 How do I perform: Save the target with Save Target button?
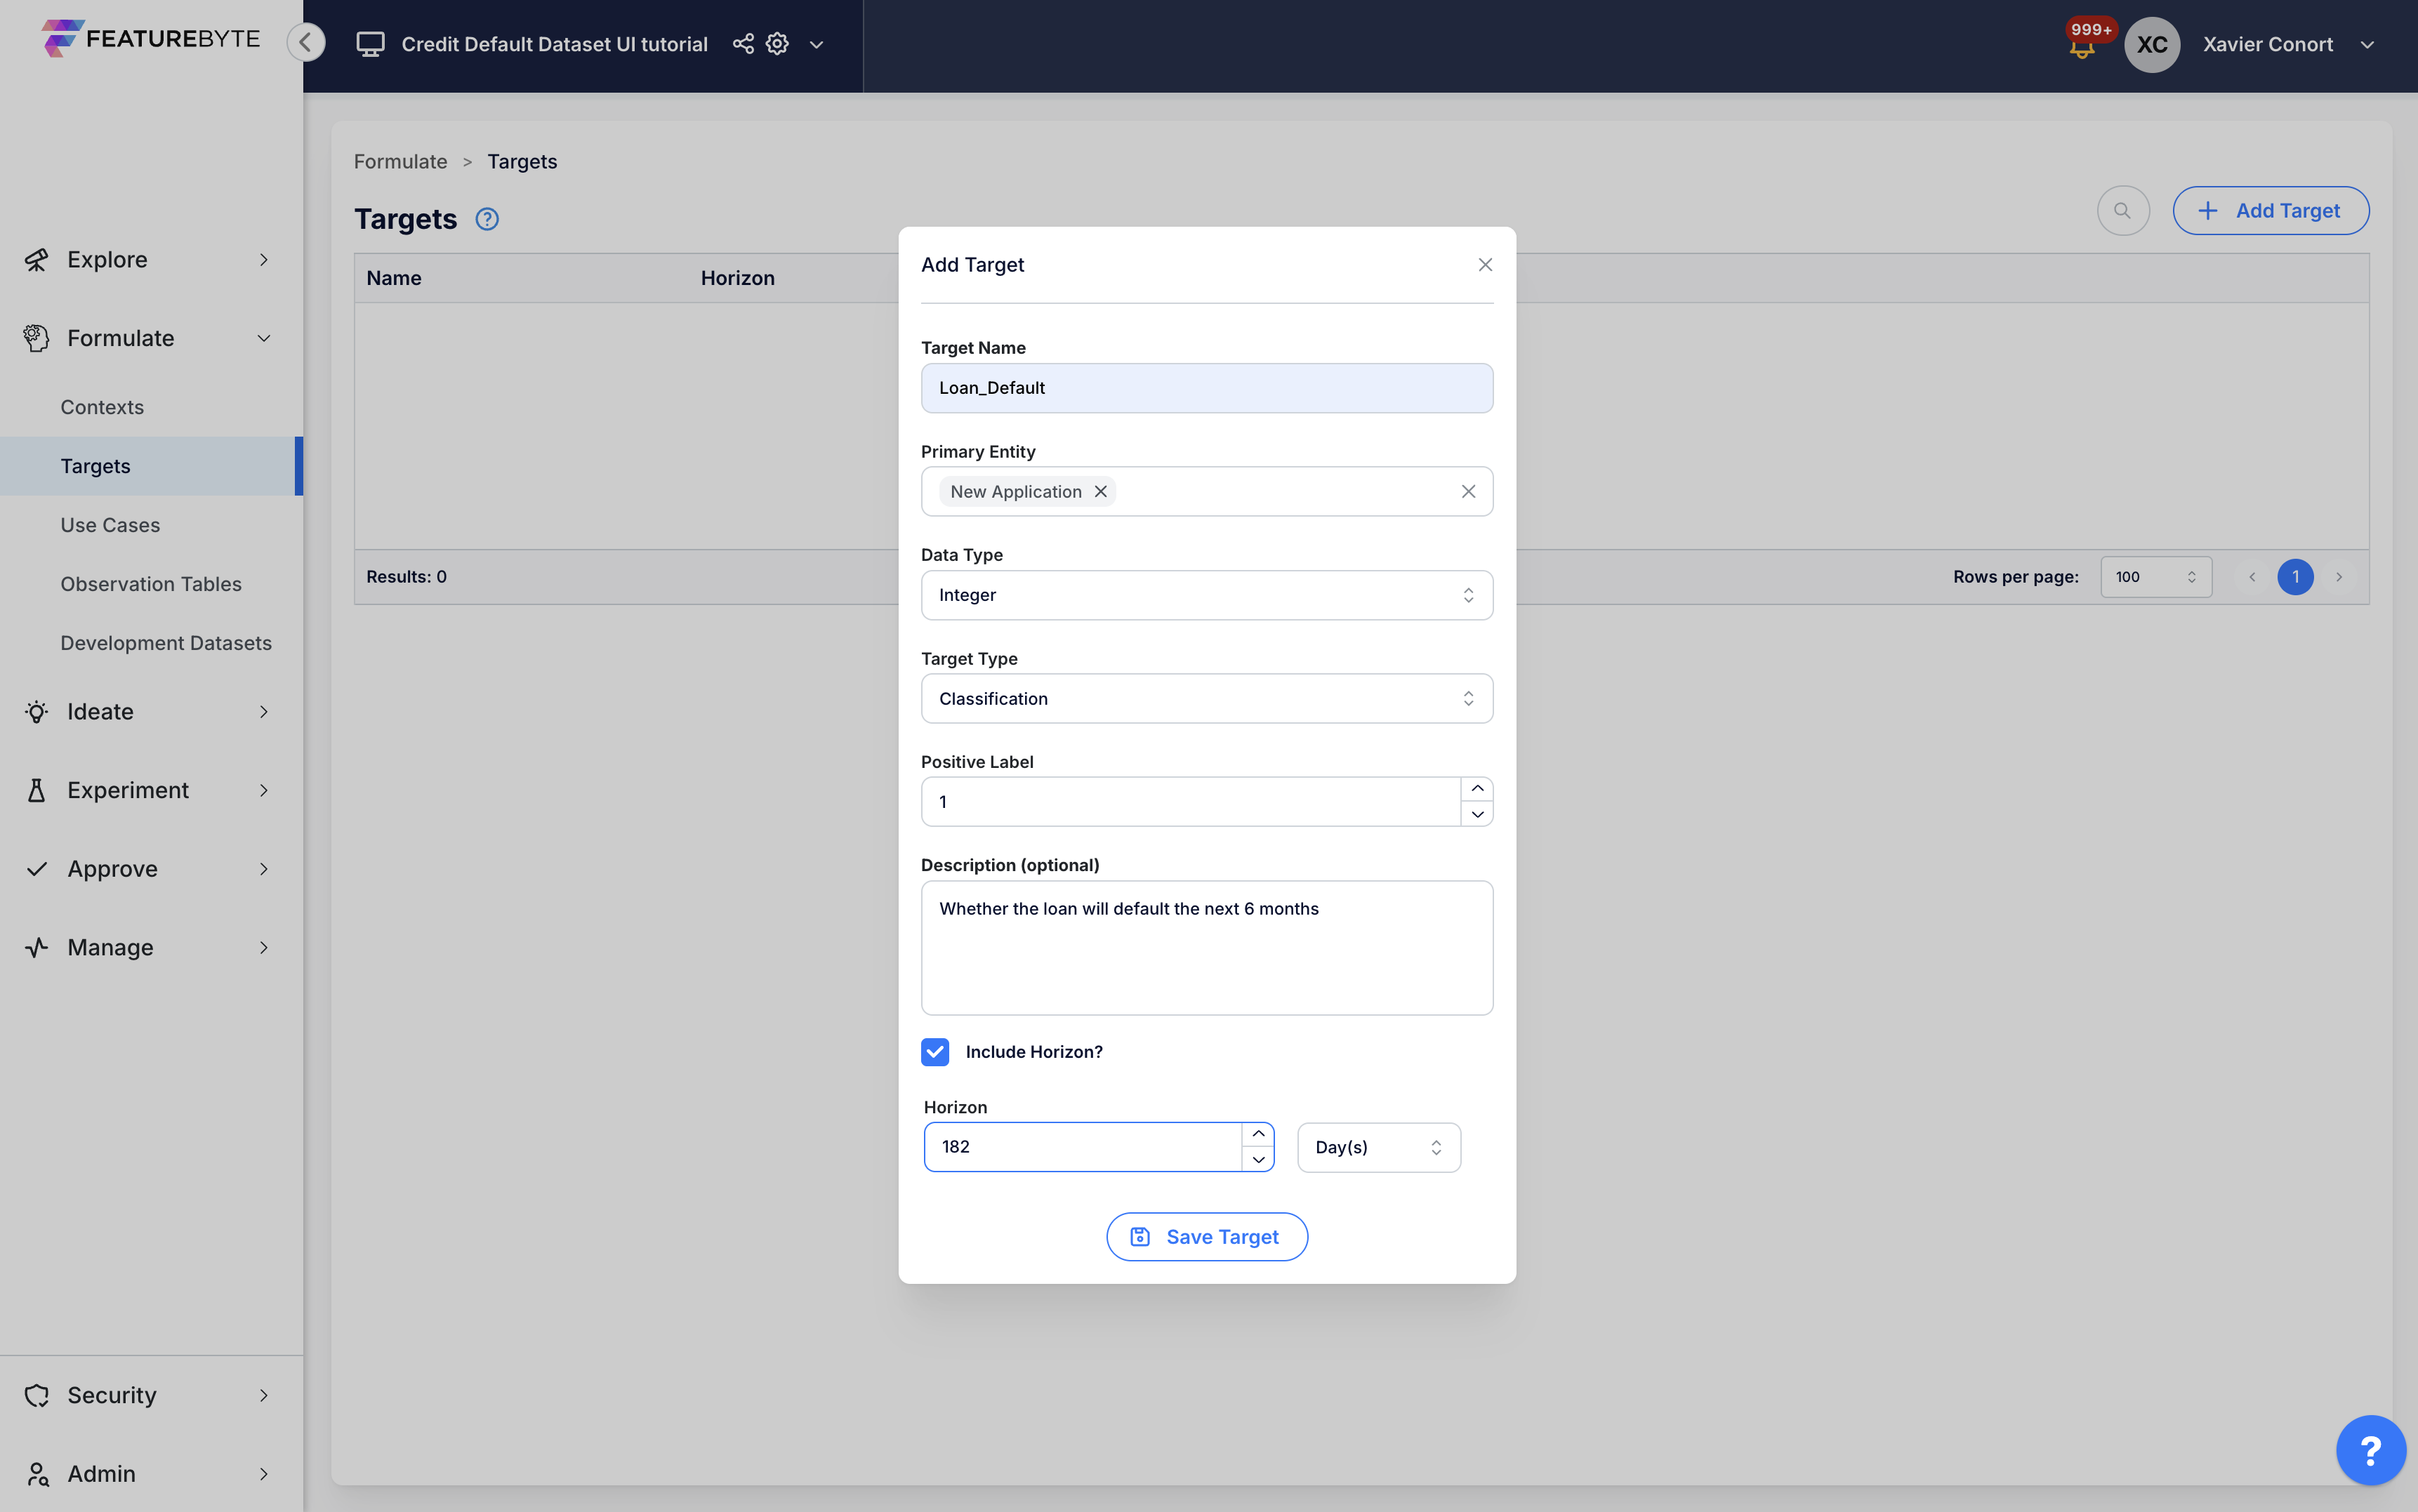(x=1206, y=1236)
